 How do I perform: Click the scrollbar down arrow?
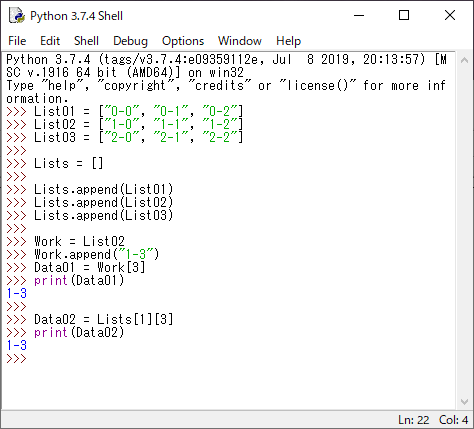[464, 402]
